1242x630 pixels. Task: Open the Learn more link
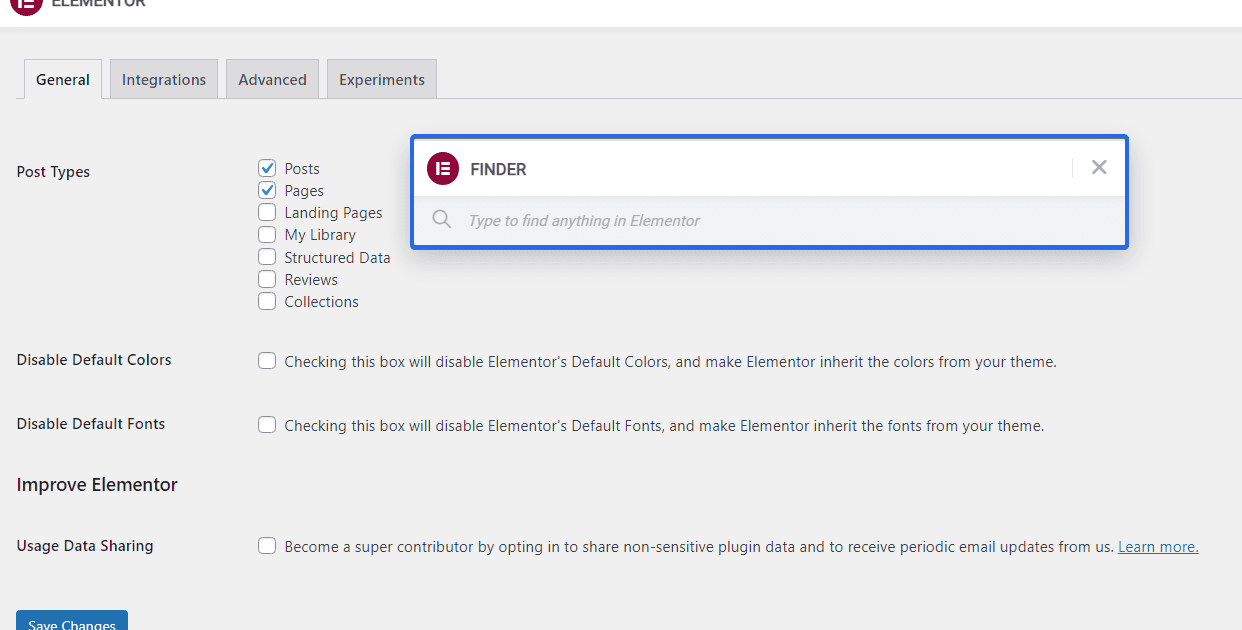pyautogui.click(x=1158, y=547)
